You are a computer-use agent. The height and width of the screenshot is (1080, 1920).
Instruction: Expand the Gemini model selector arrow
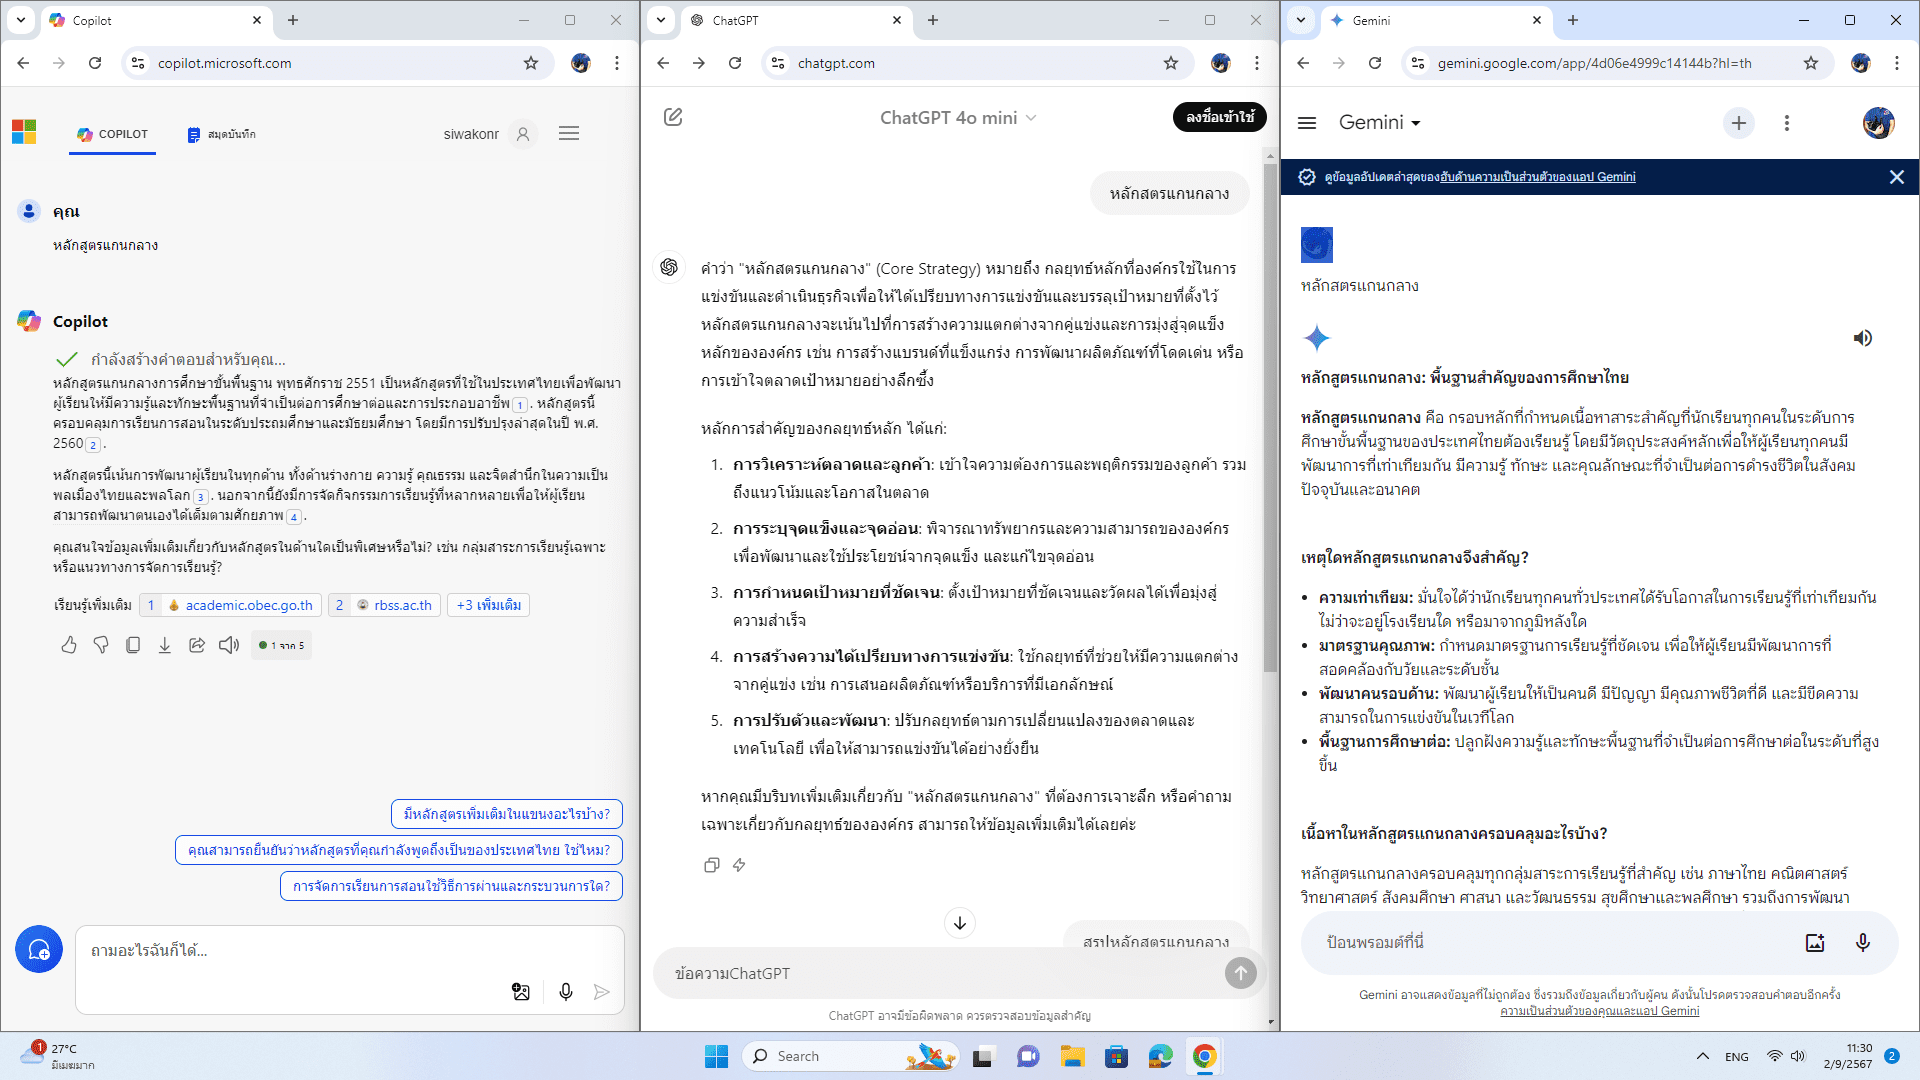1415,123
